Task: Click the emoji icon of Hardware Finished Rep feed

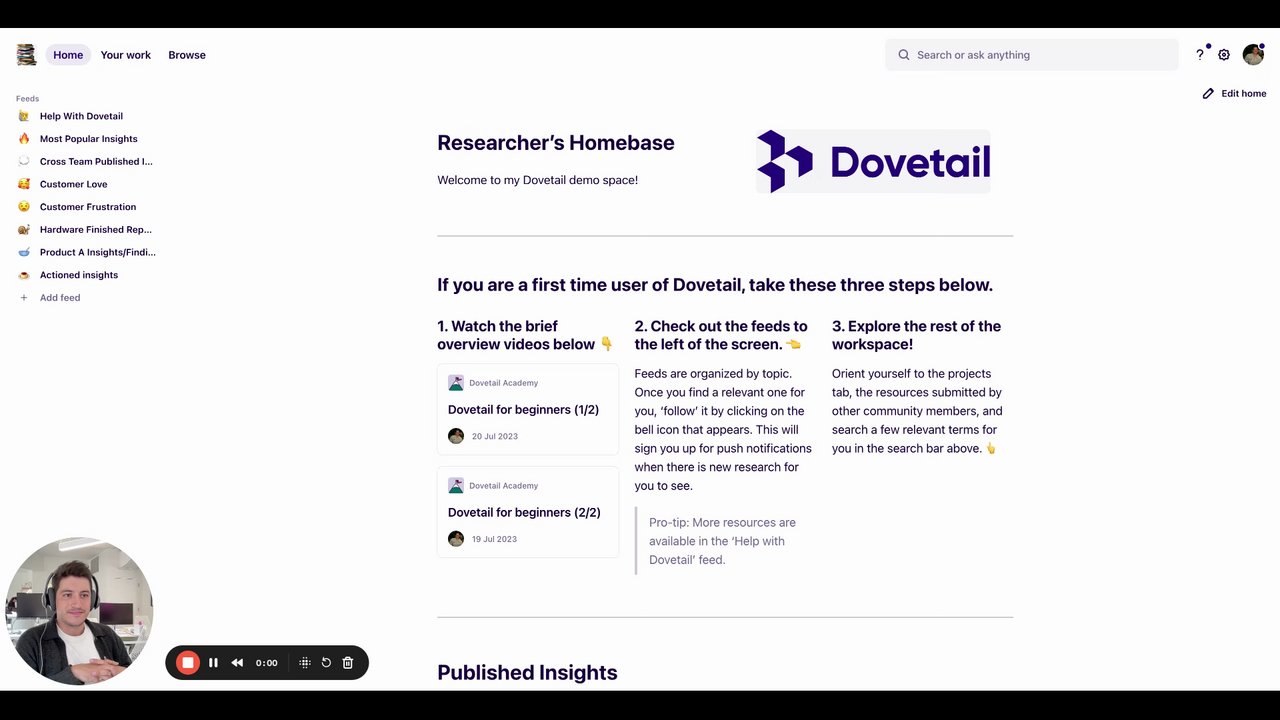Action: pos(24,229)
